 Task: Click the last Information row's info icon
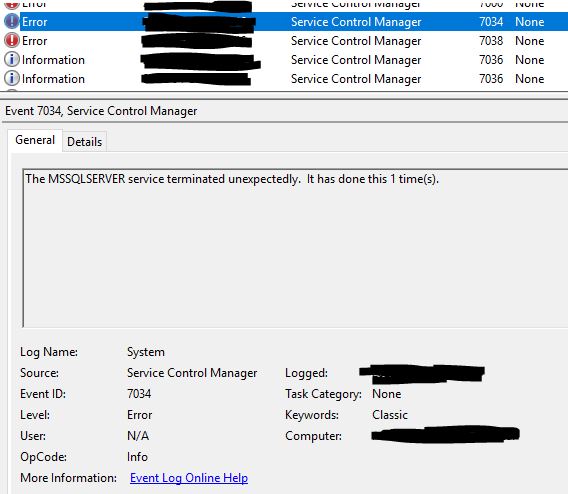pyautogui.click(x=12, y=79)
